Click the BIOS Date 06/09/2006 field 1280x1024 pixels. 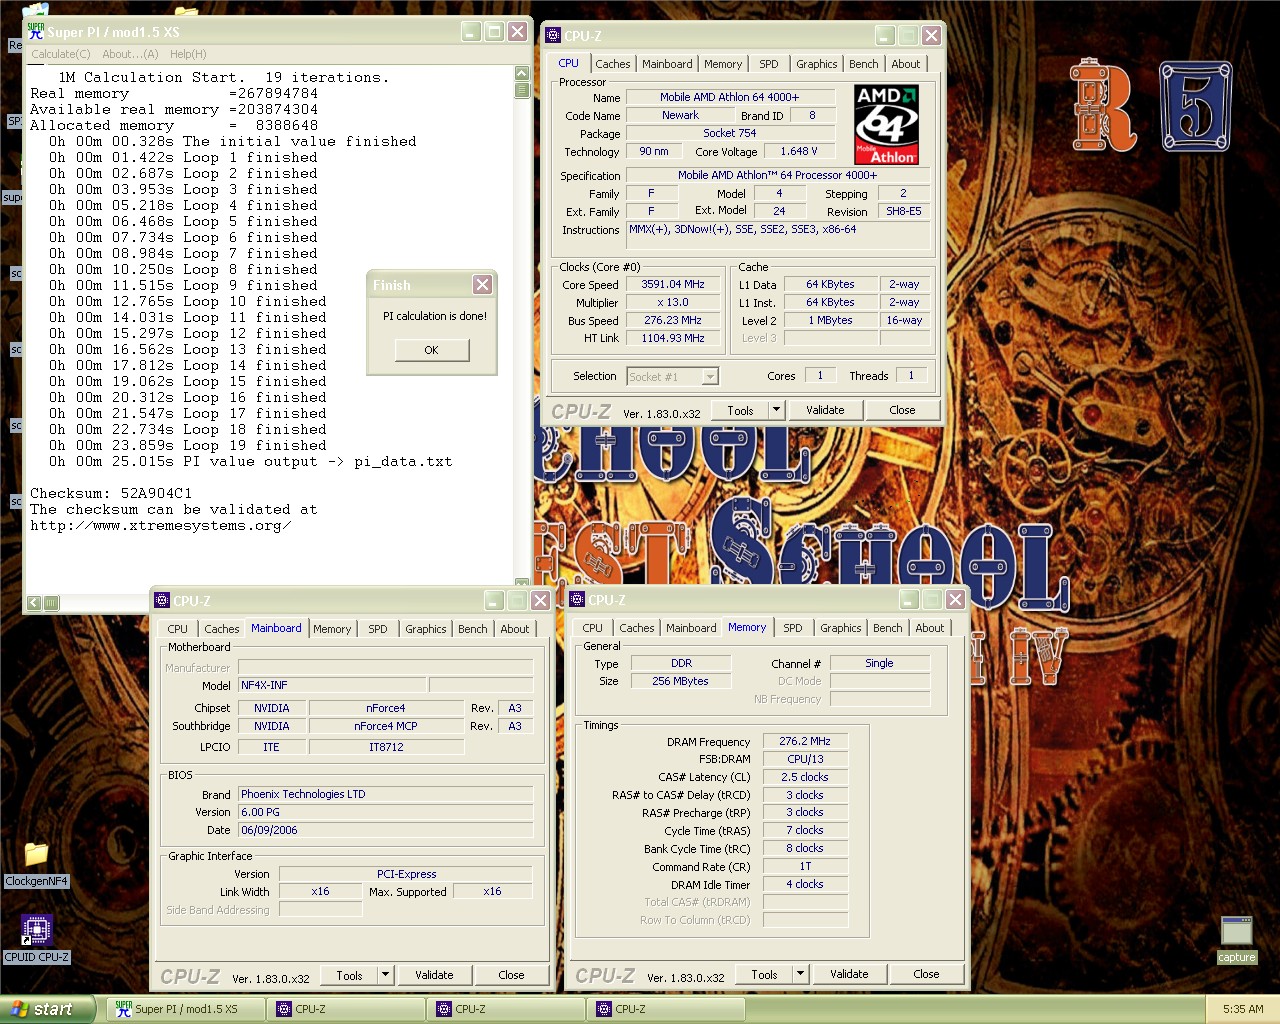coord(385,830)
